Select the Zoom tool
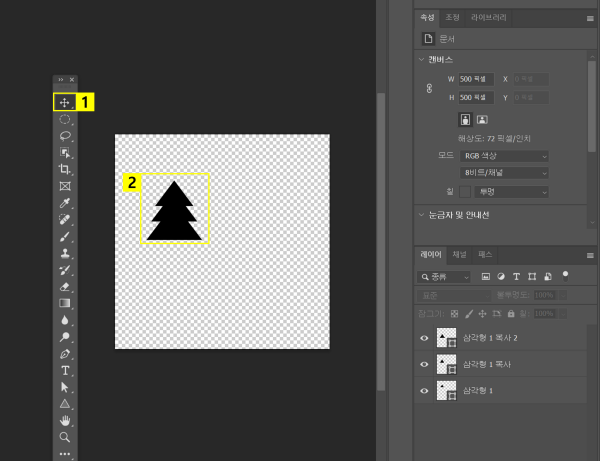This screenshot has height=461, width=600. 65,437
